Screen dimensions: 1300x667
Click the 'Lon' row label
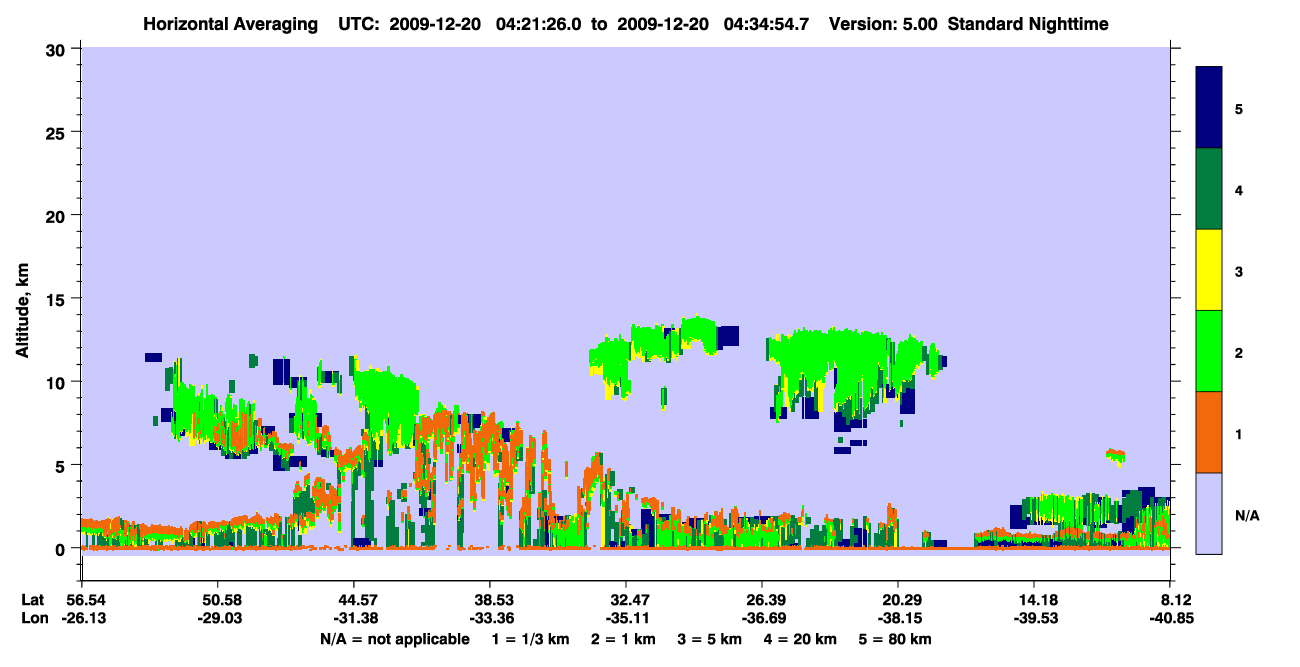(x=34, y=618)
